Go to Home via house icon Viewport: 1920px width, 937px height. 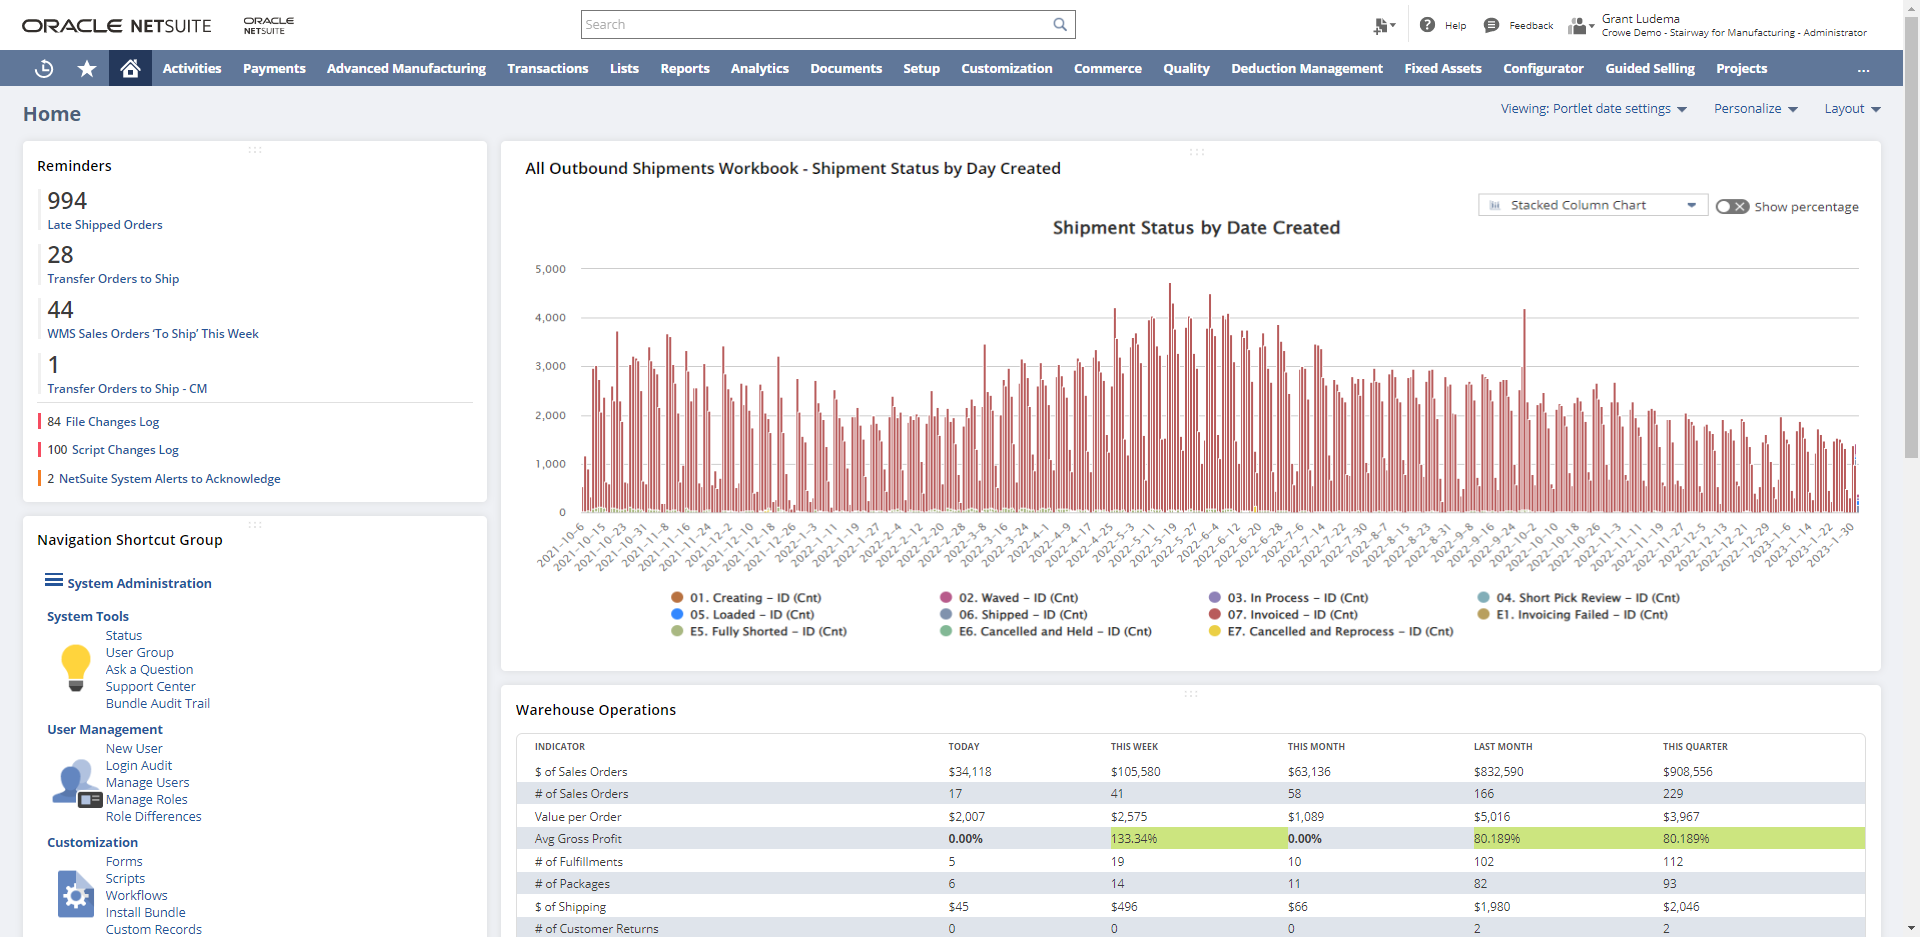pyautogui.click(x=130, y=69)
